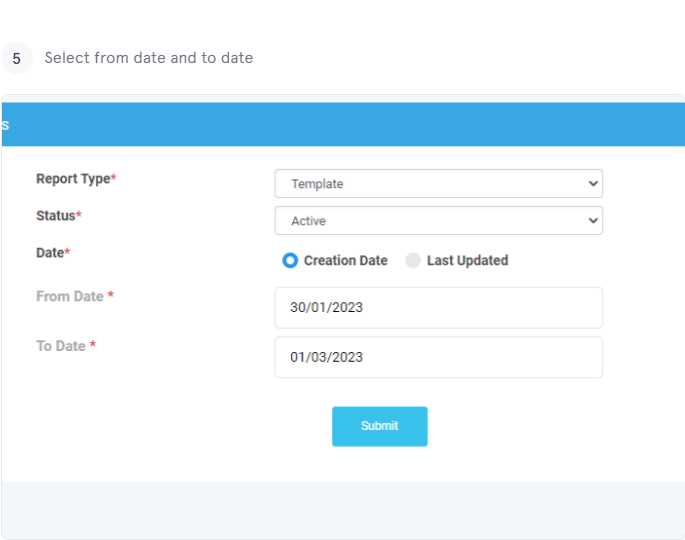
Task: Click the 'Select from date and to date' heading
Action: click(x=149, y=58)
